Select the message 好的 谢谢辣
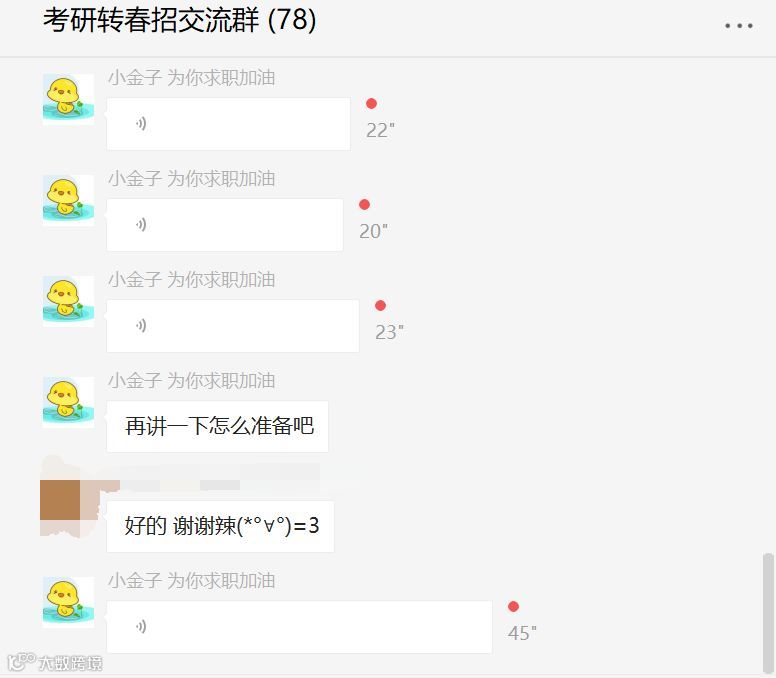776x678 pixels. pos(220,527)
